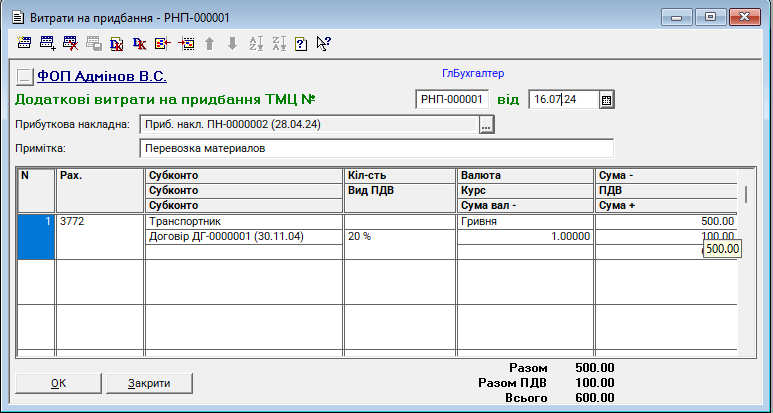Click the delete row icon with red X
The height and width of the screenshot is (413, 773).
70,43
